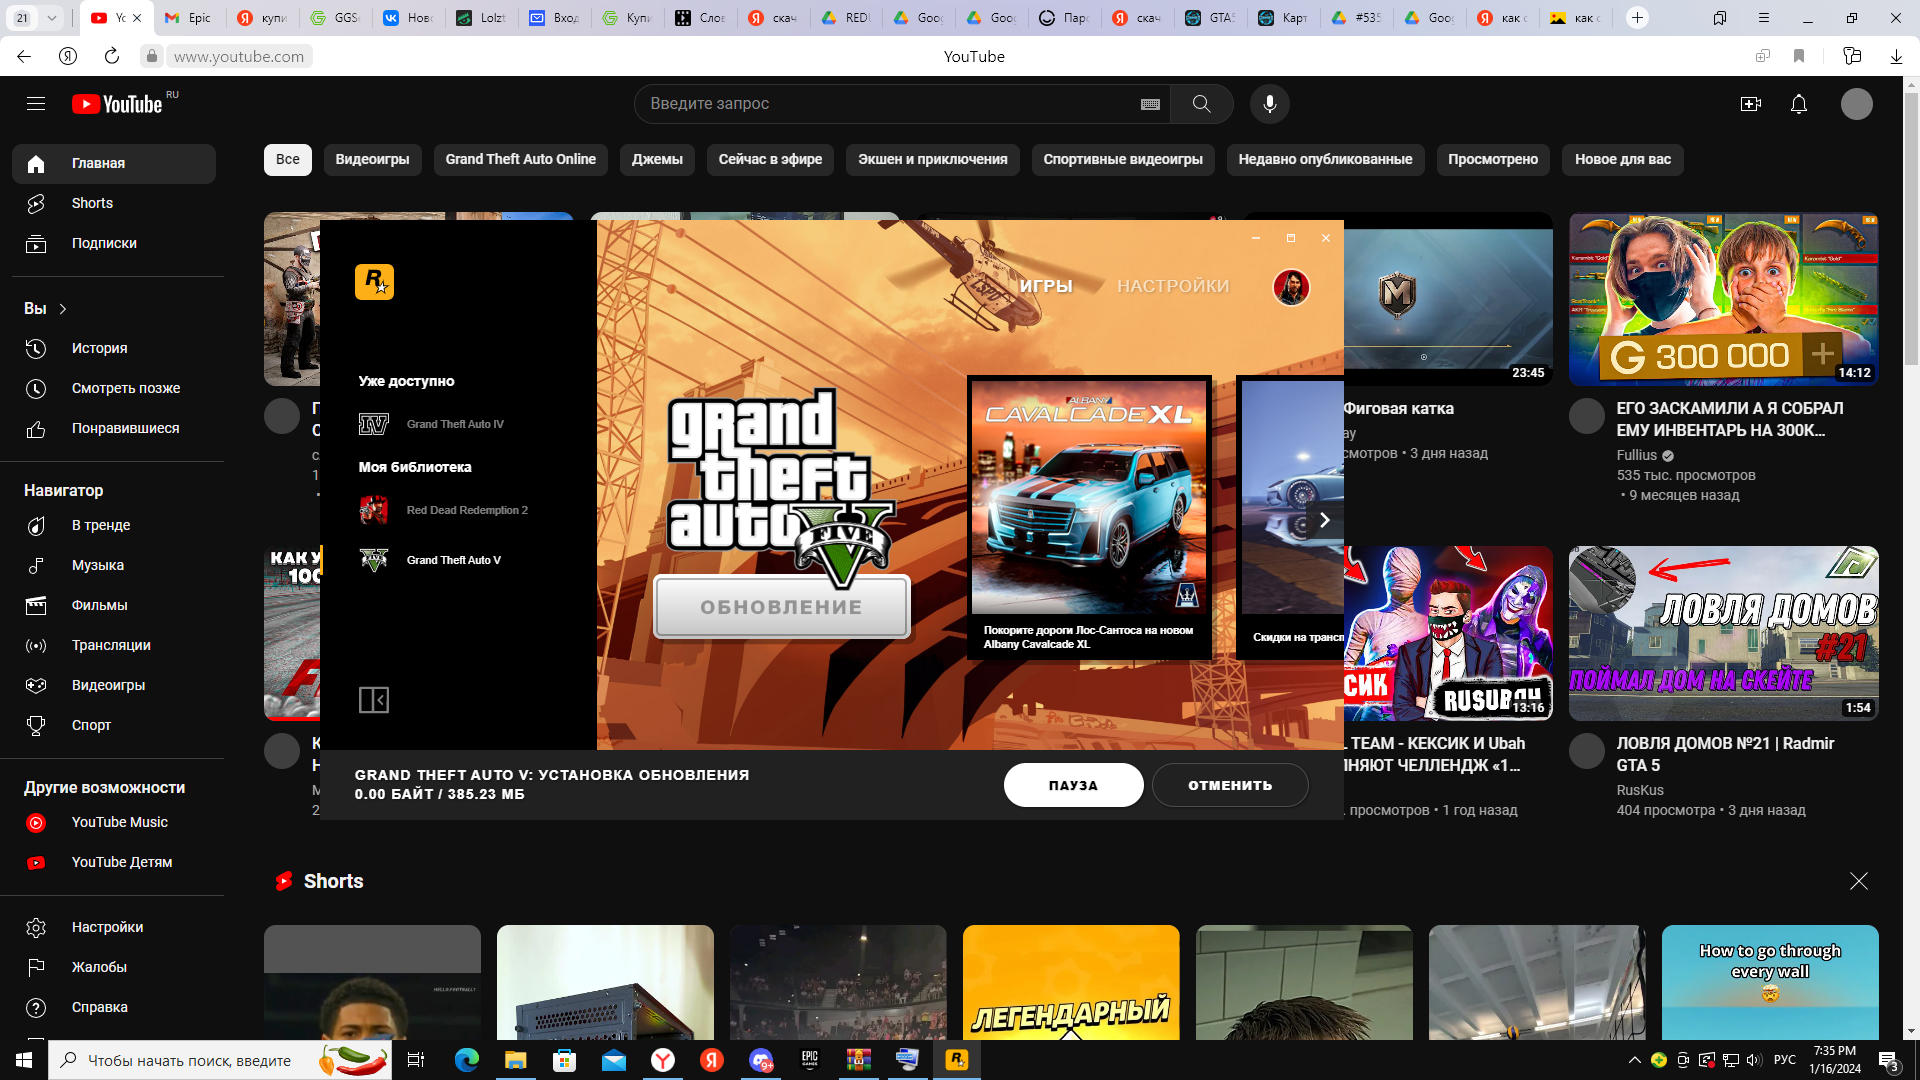
Task: Open Трансляции in sidebar
Action: pyautogui.click(x=114, y=646)
